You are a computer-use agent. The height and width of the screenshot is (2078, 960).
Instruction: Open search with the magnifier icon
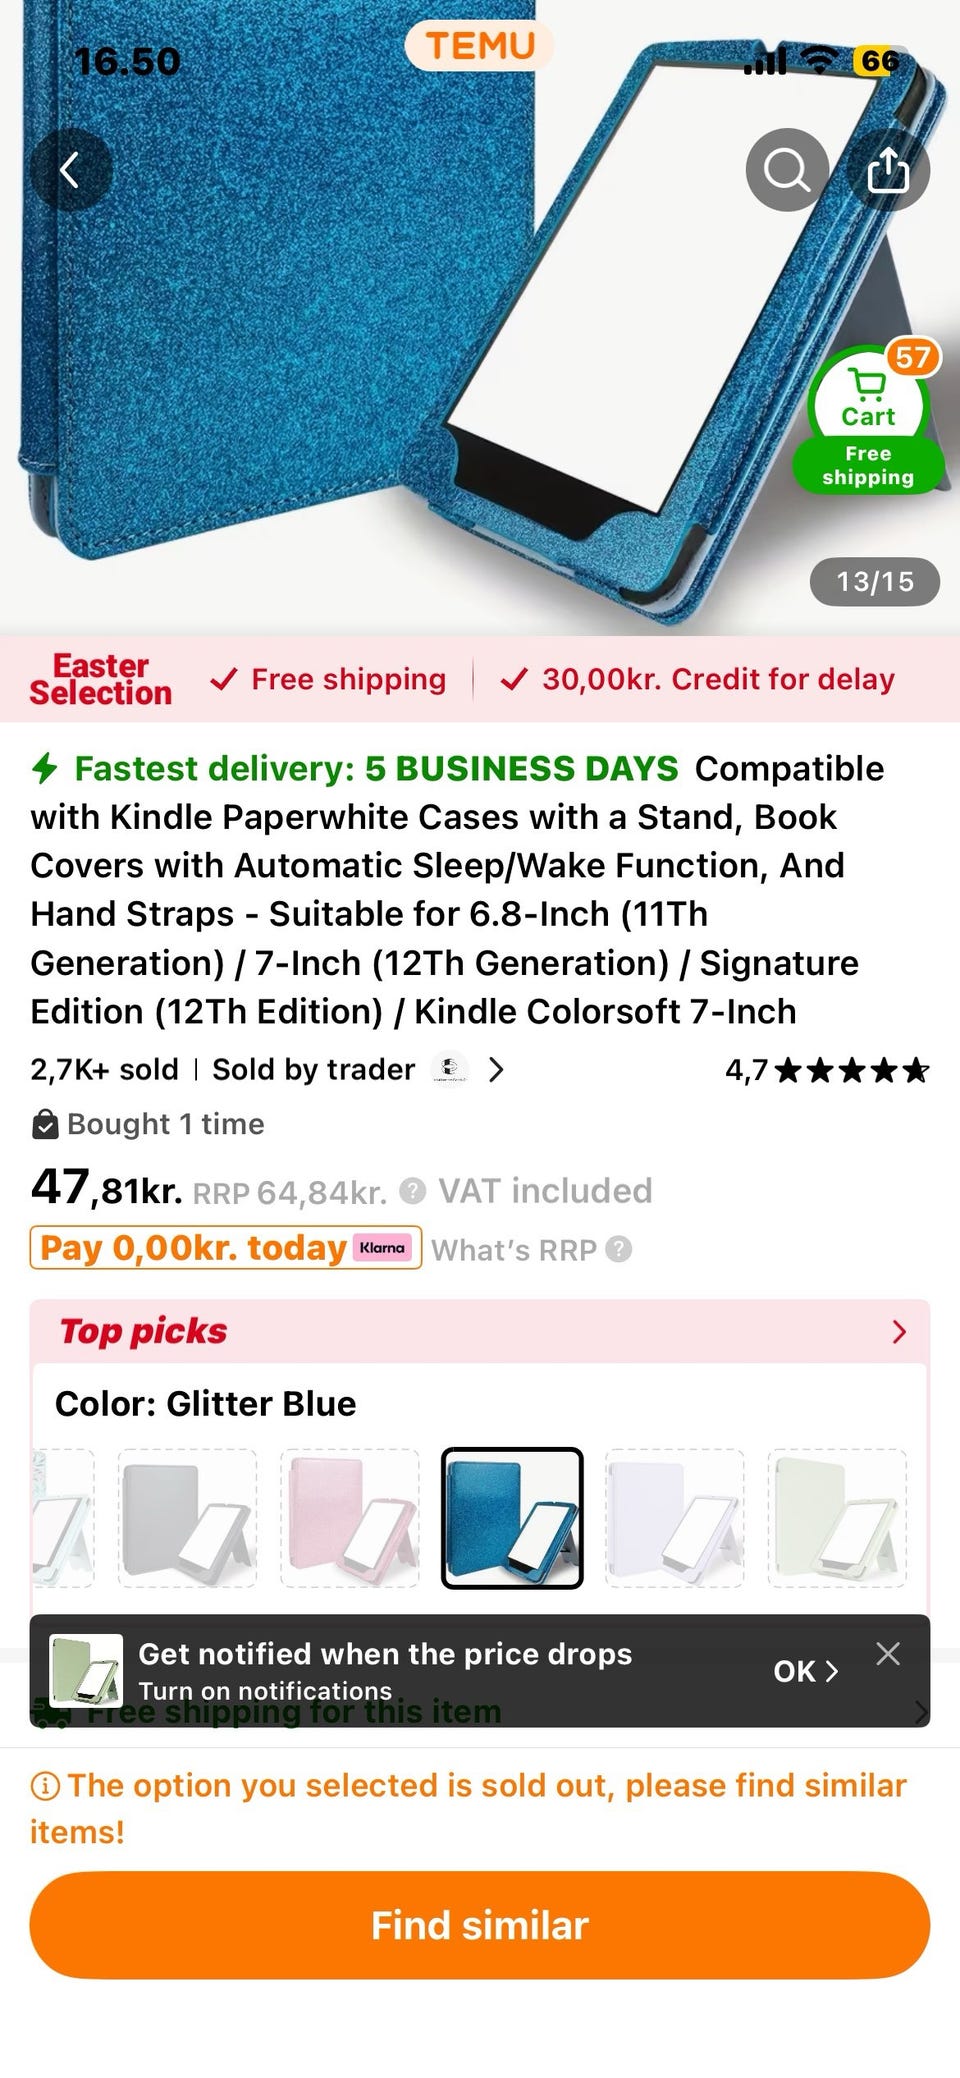(787, 170)
